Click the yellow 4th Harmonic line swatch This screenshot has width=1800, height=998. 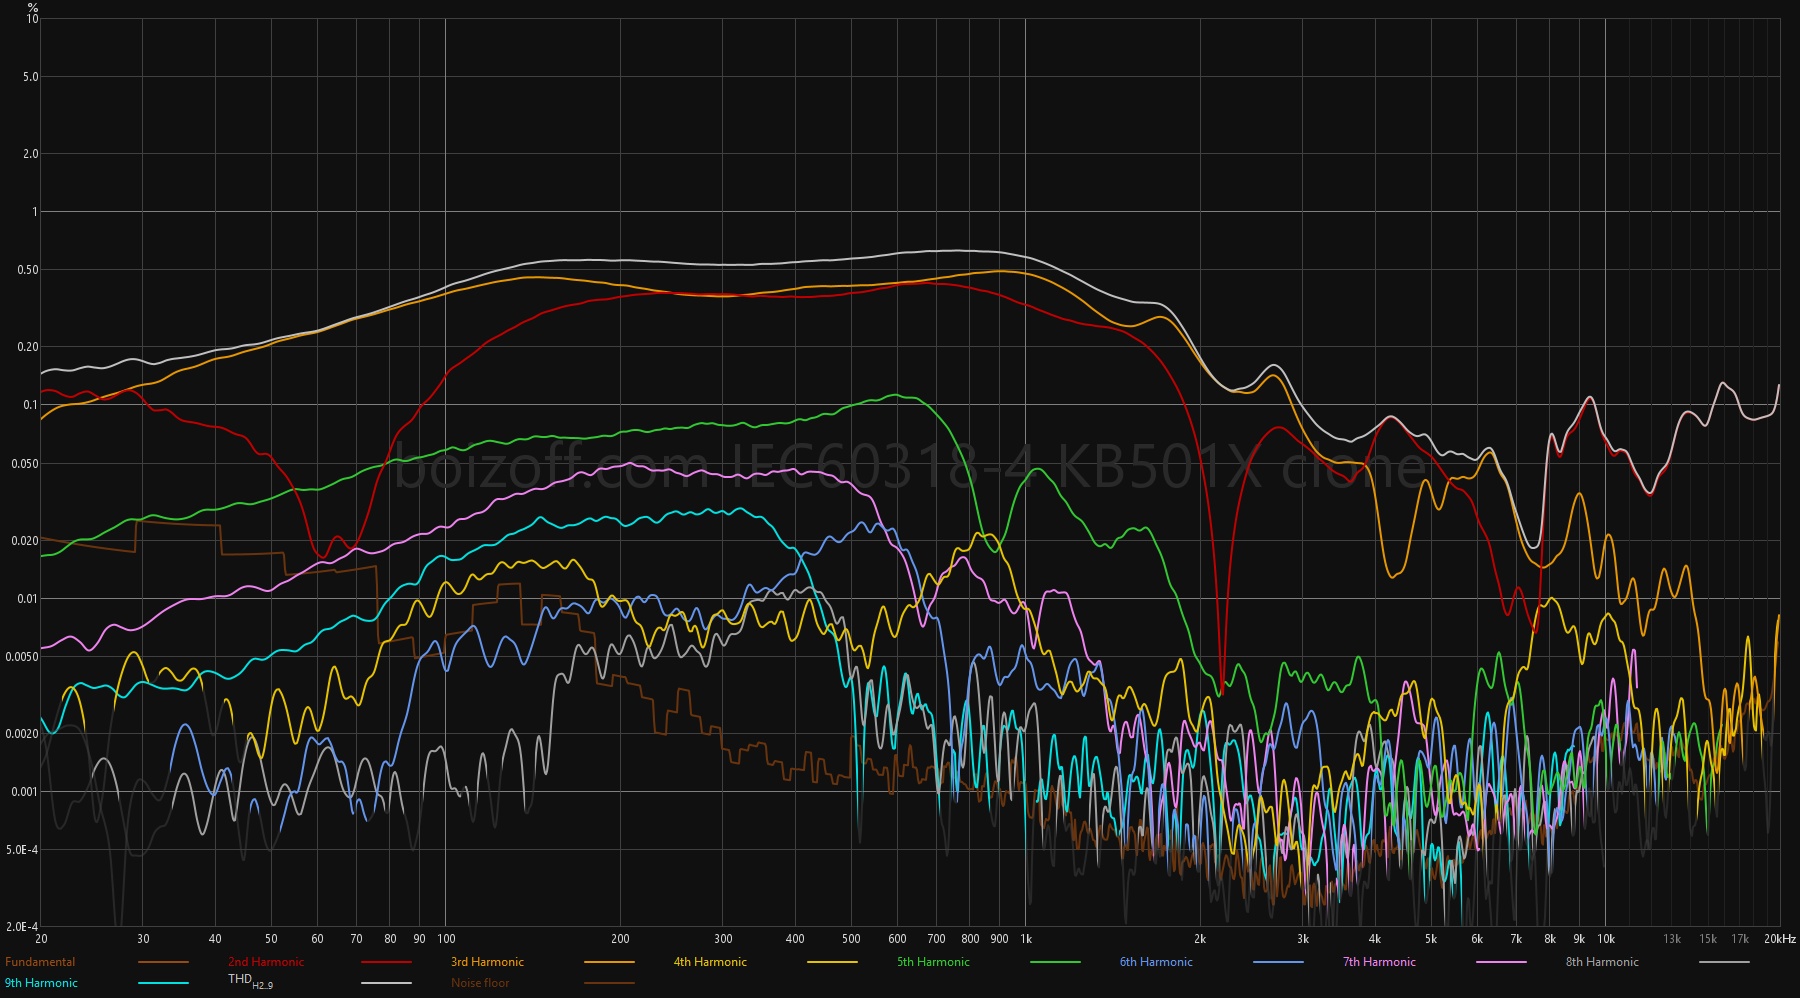point(832,962)
